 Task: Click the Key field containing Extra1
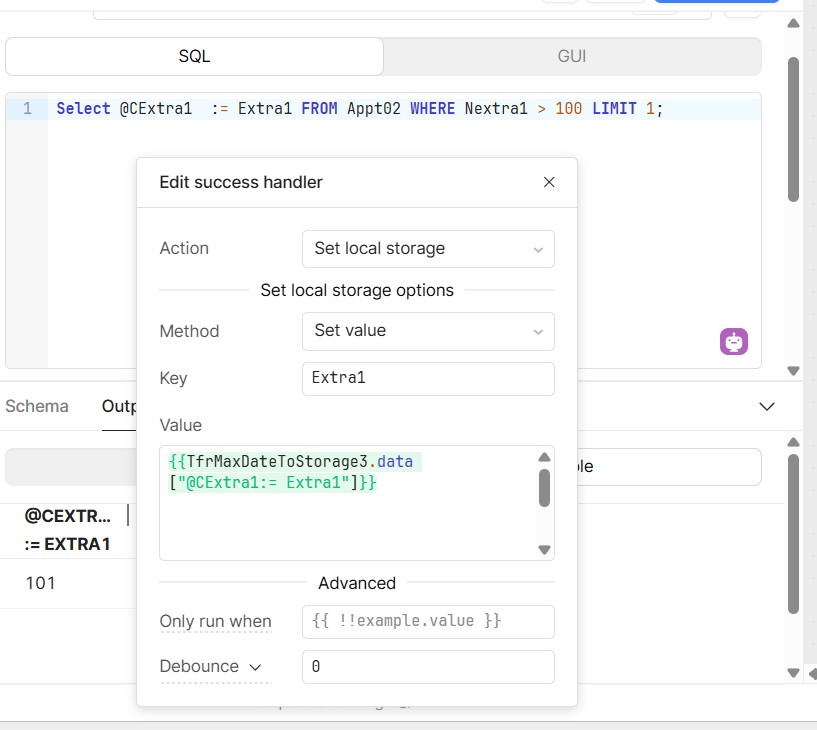428,379
